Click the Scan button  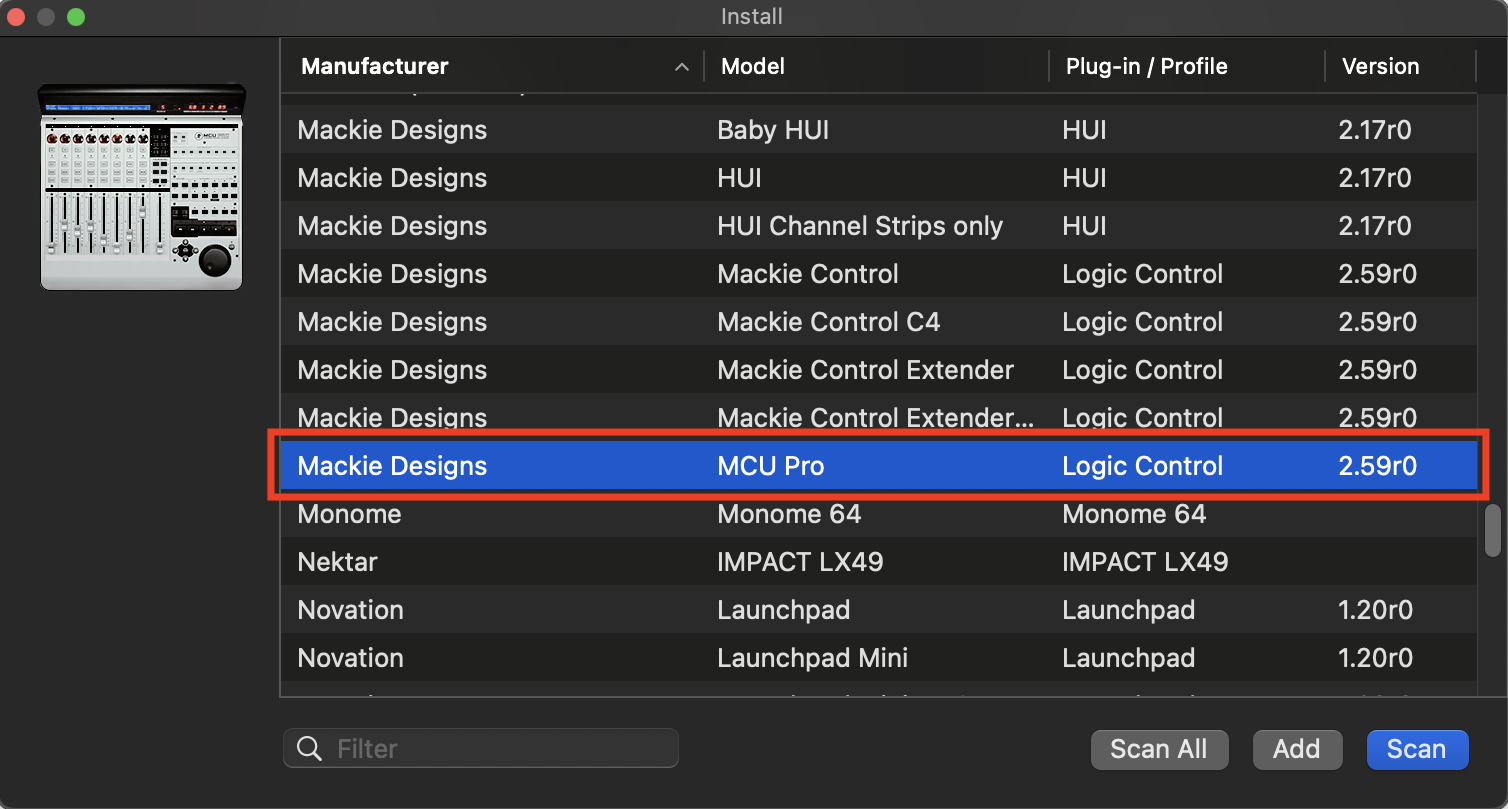(1417, 749)
